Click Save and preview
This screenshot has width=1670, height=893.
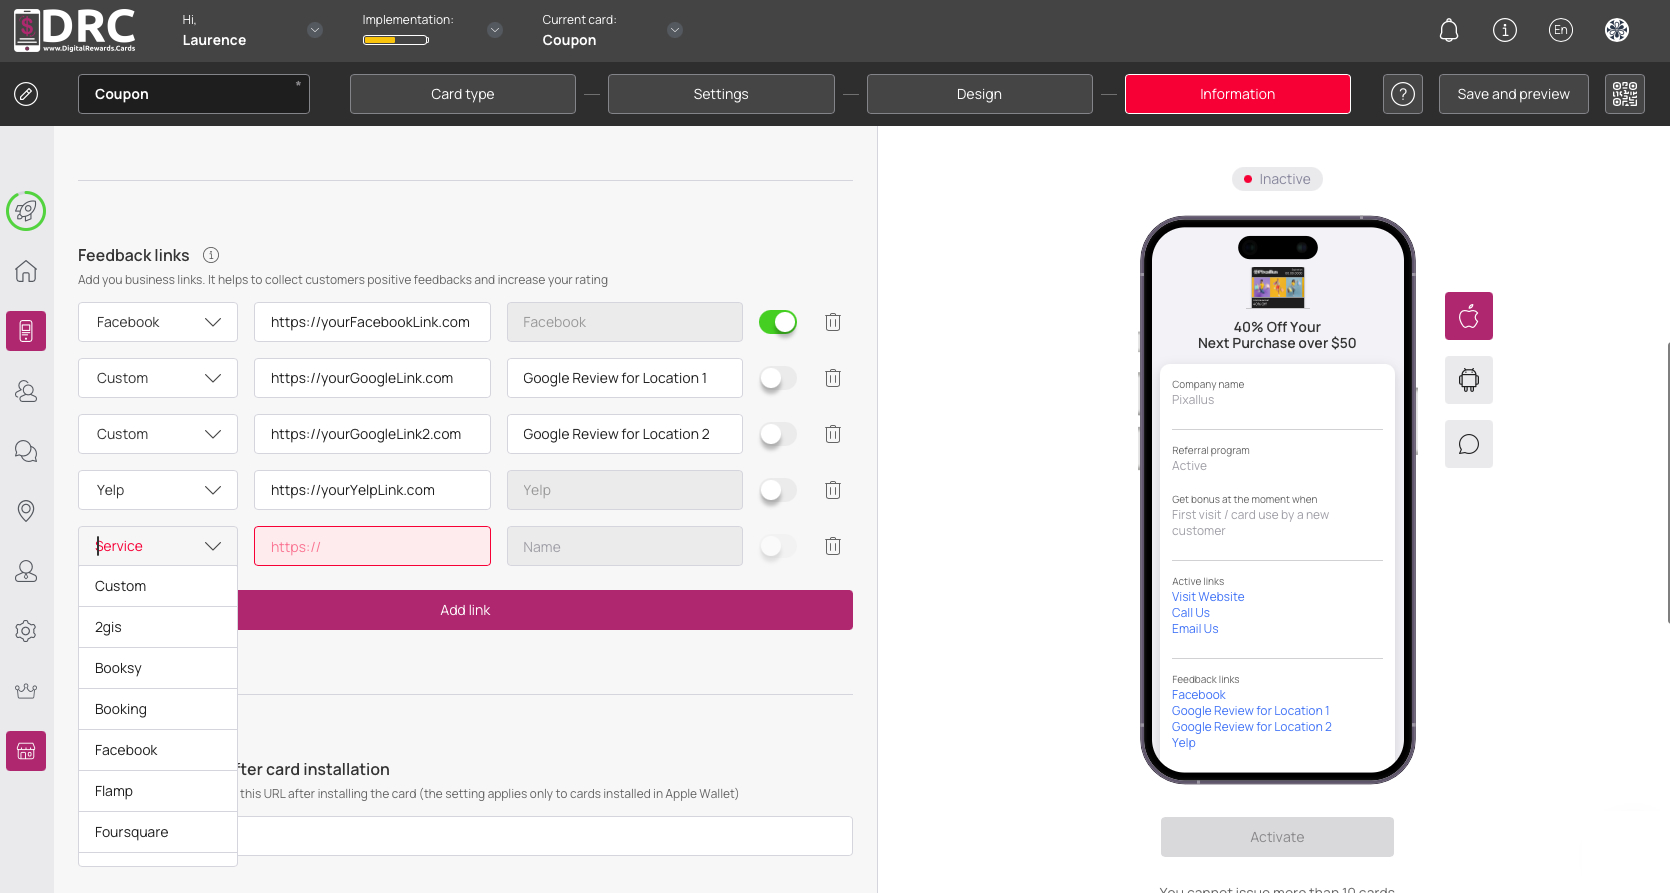coord(1514,94)
